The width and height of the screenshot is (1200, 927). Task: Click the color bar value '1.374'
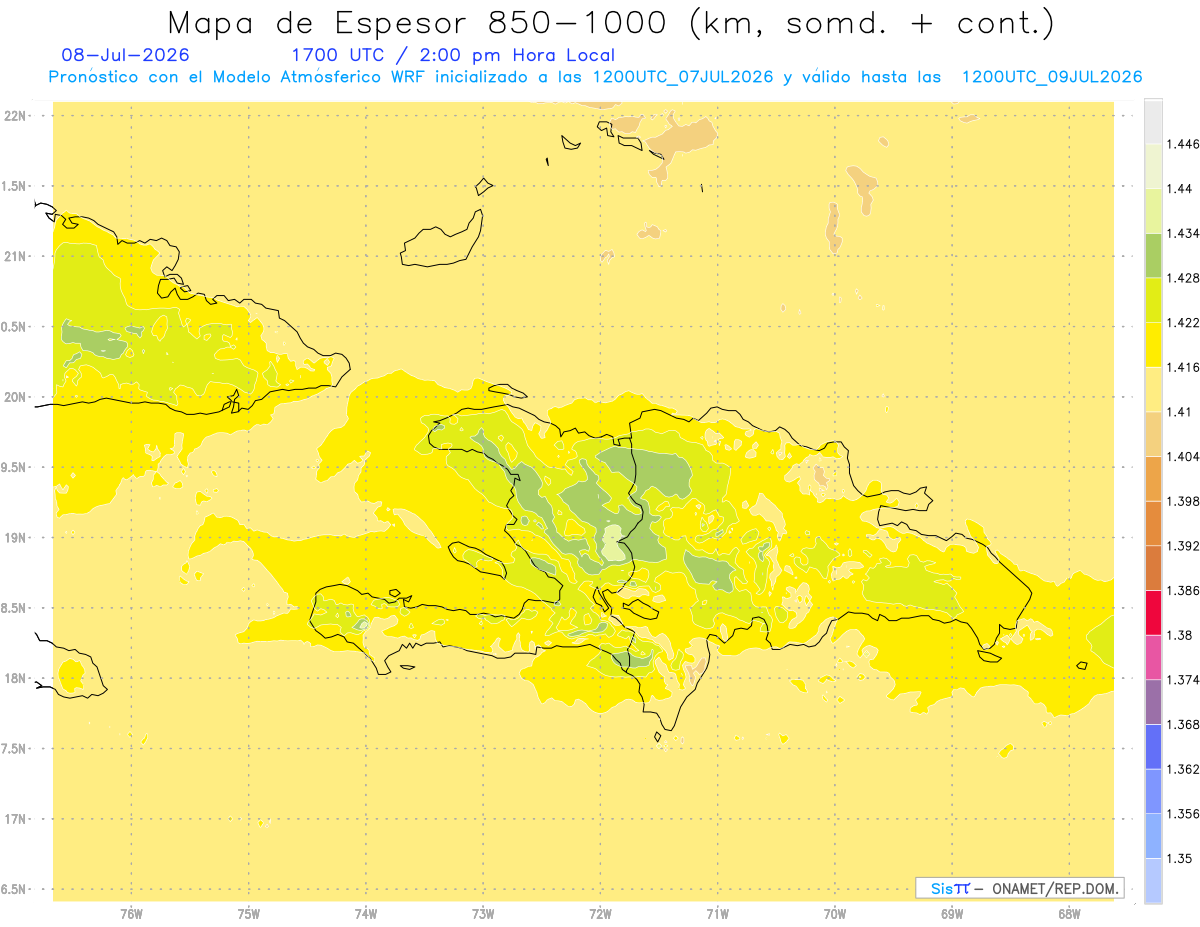click(1183, 680)
